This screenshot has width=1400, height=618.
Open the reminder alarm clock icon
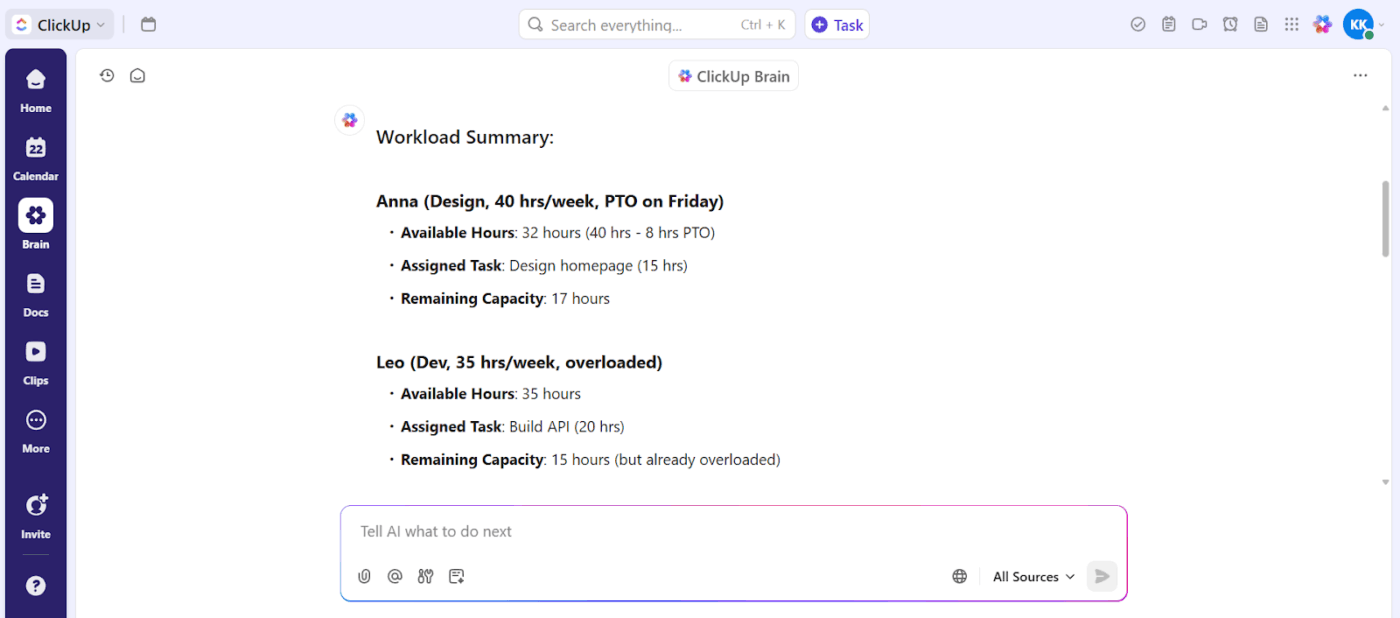click(x=1231, y=25)
